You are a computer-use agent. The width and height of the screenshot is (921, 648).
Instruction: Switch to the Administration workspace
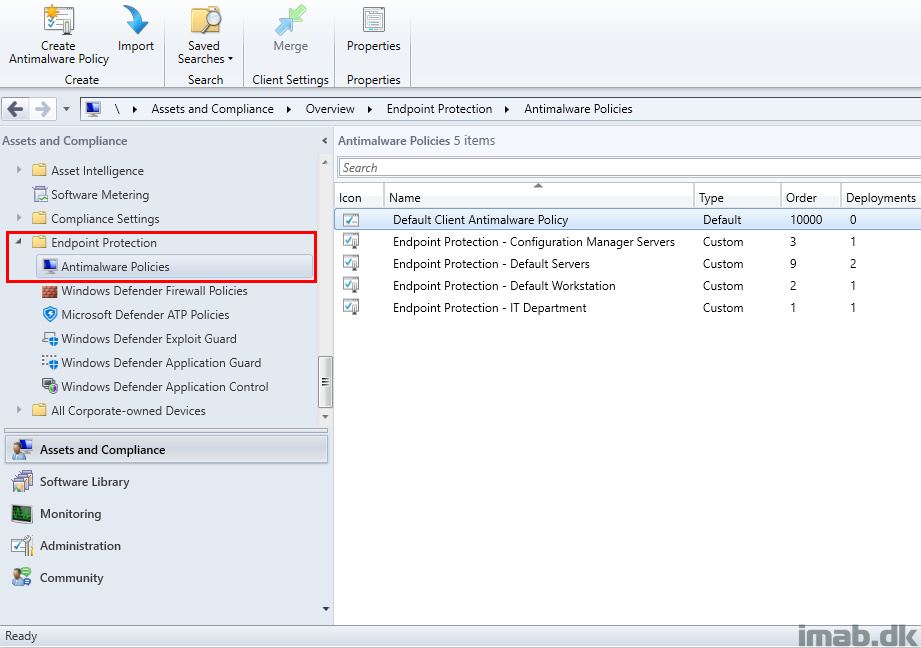[166, 546]
